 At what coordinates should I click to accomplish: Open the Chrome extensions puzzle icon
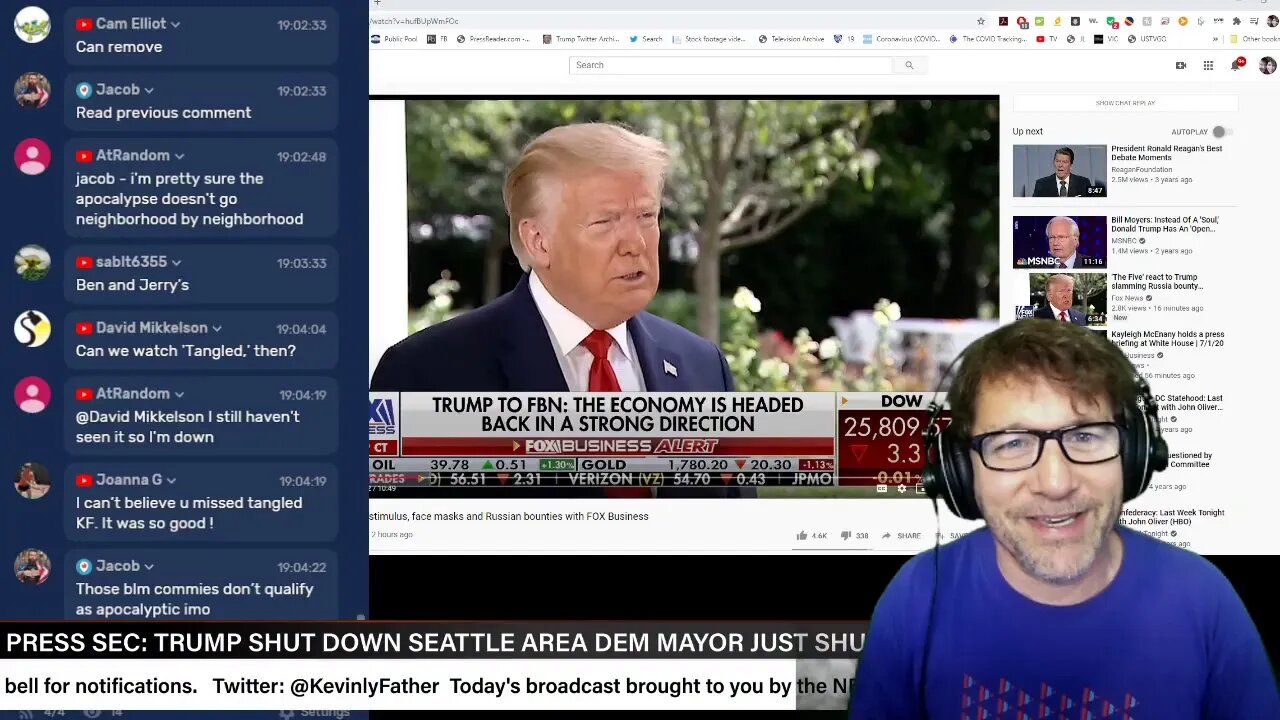click(x=1239, y=21)
